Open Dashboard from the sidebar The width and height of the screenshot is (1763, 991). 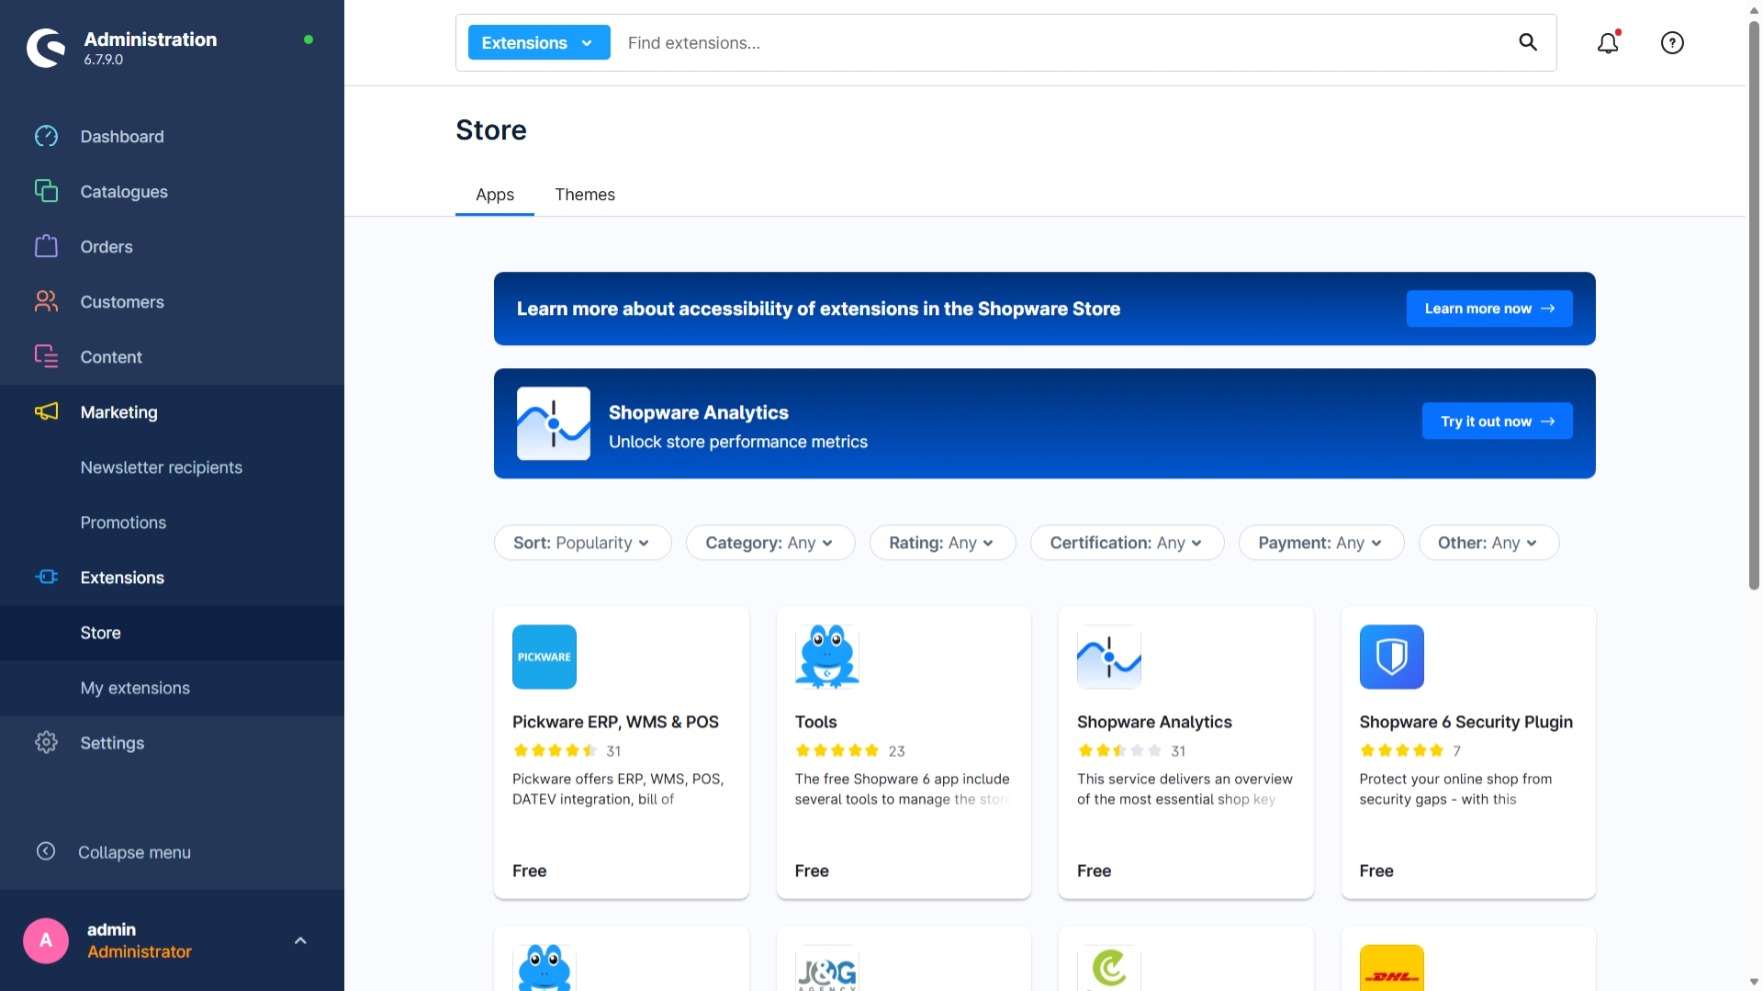click(122, 136)
